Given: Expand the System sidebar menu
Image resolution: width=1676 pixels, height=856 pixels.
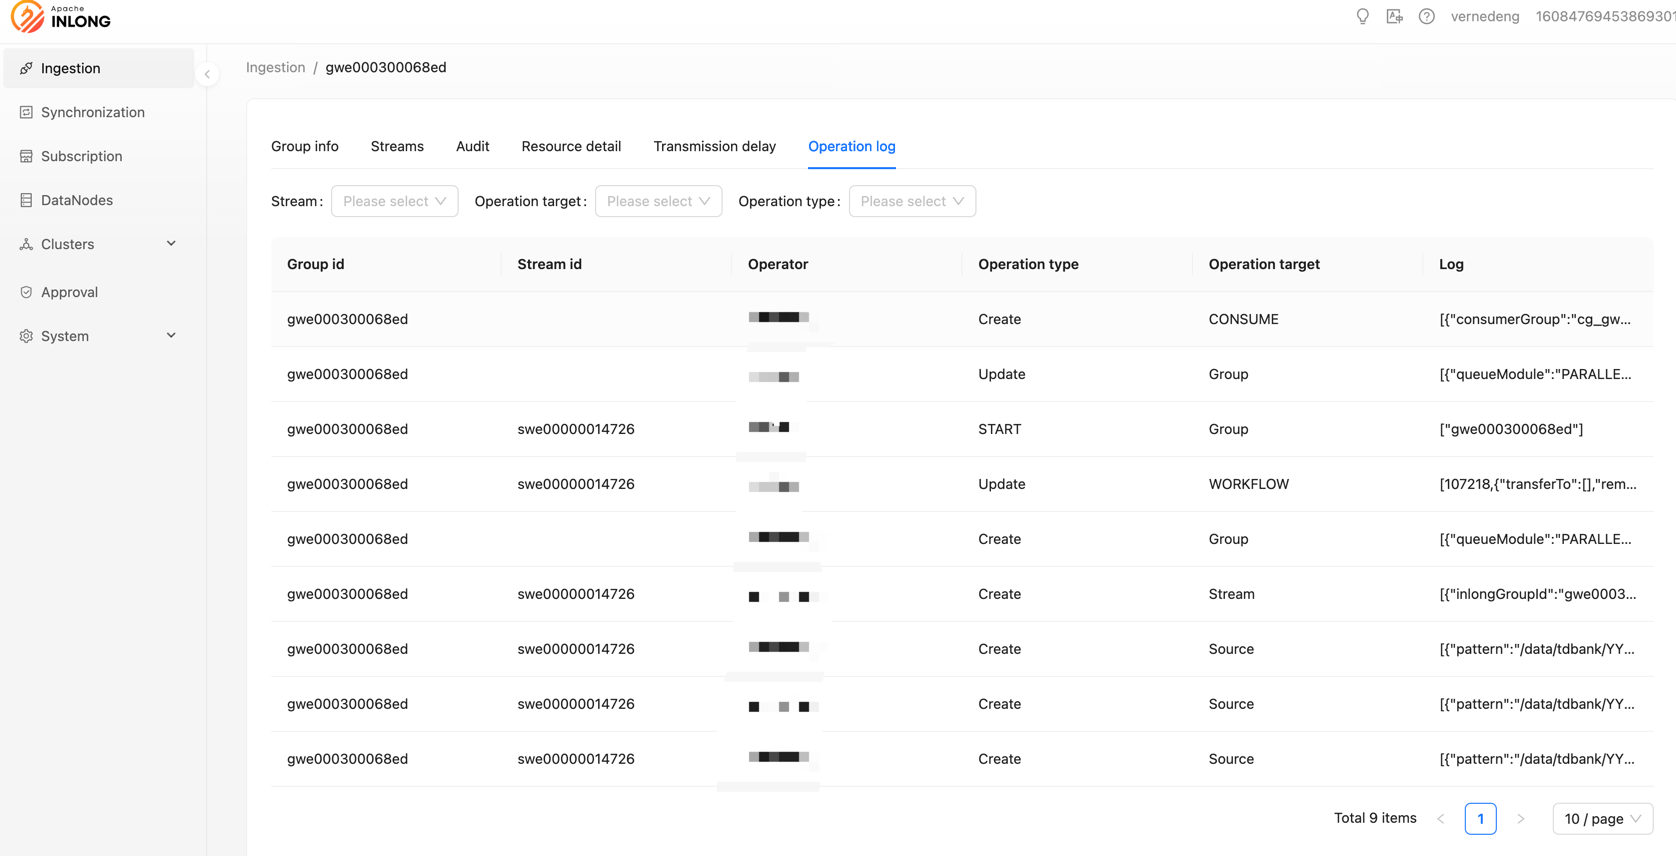Looking at the screenshot, I should coord(98,336).
